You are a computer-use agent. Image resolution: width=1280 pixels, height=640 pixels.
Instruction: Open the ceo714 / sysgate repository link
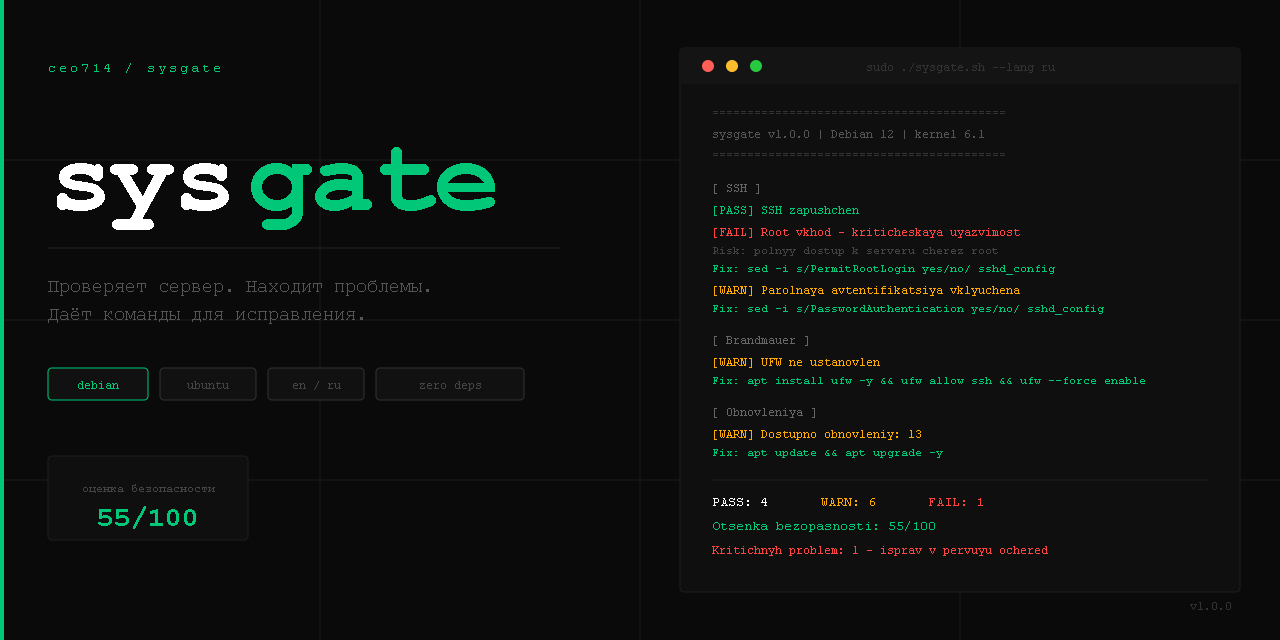(134, 68)
